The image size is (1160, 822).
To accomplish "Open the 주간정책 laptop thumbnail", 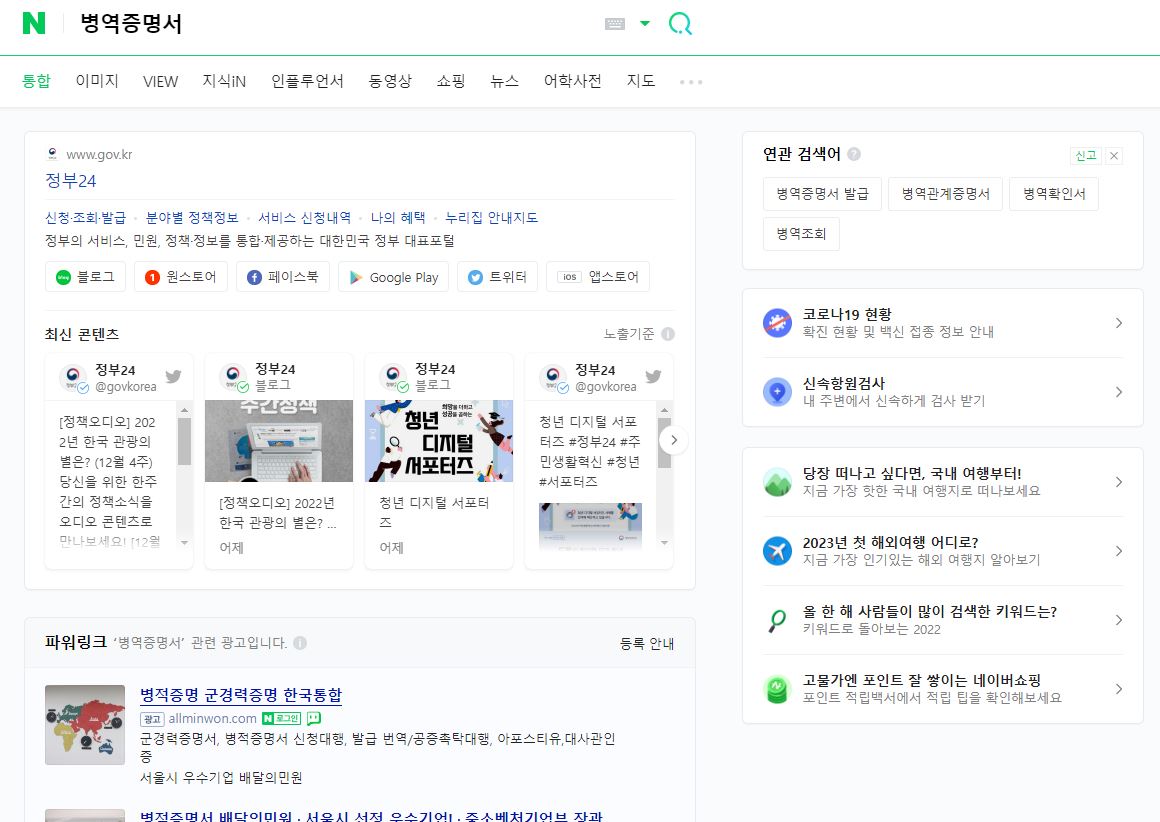I will pos(279,441).
